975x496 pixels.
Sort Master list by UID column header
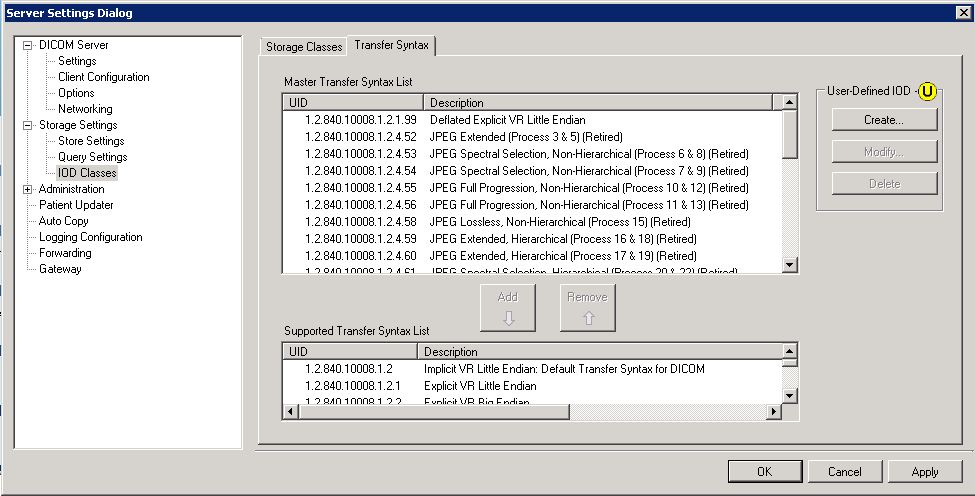(x=353, y=102)
